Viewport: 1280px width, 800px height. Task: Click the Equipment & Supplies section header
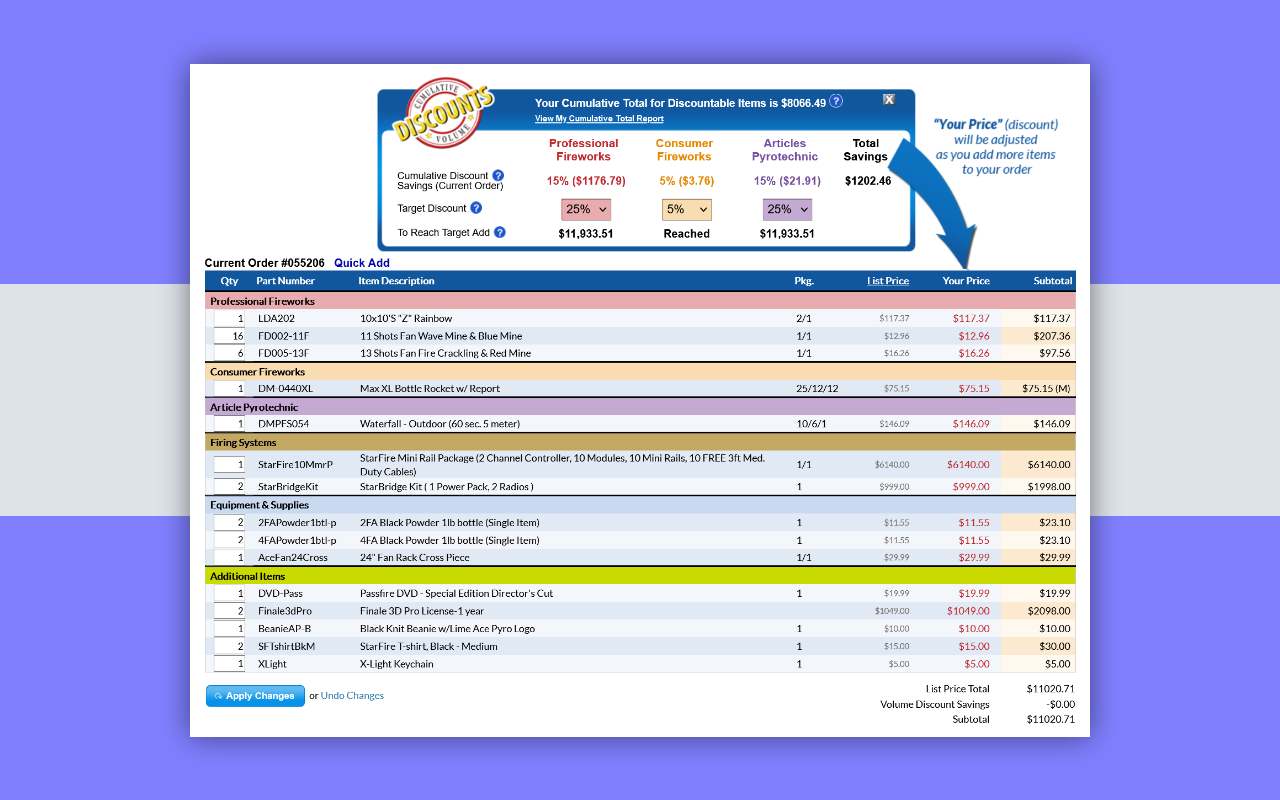[640, 505]
